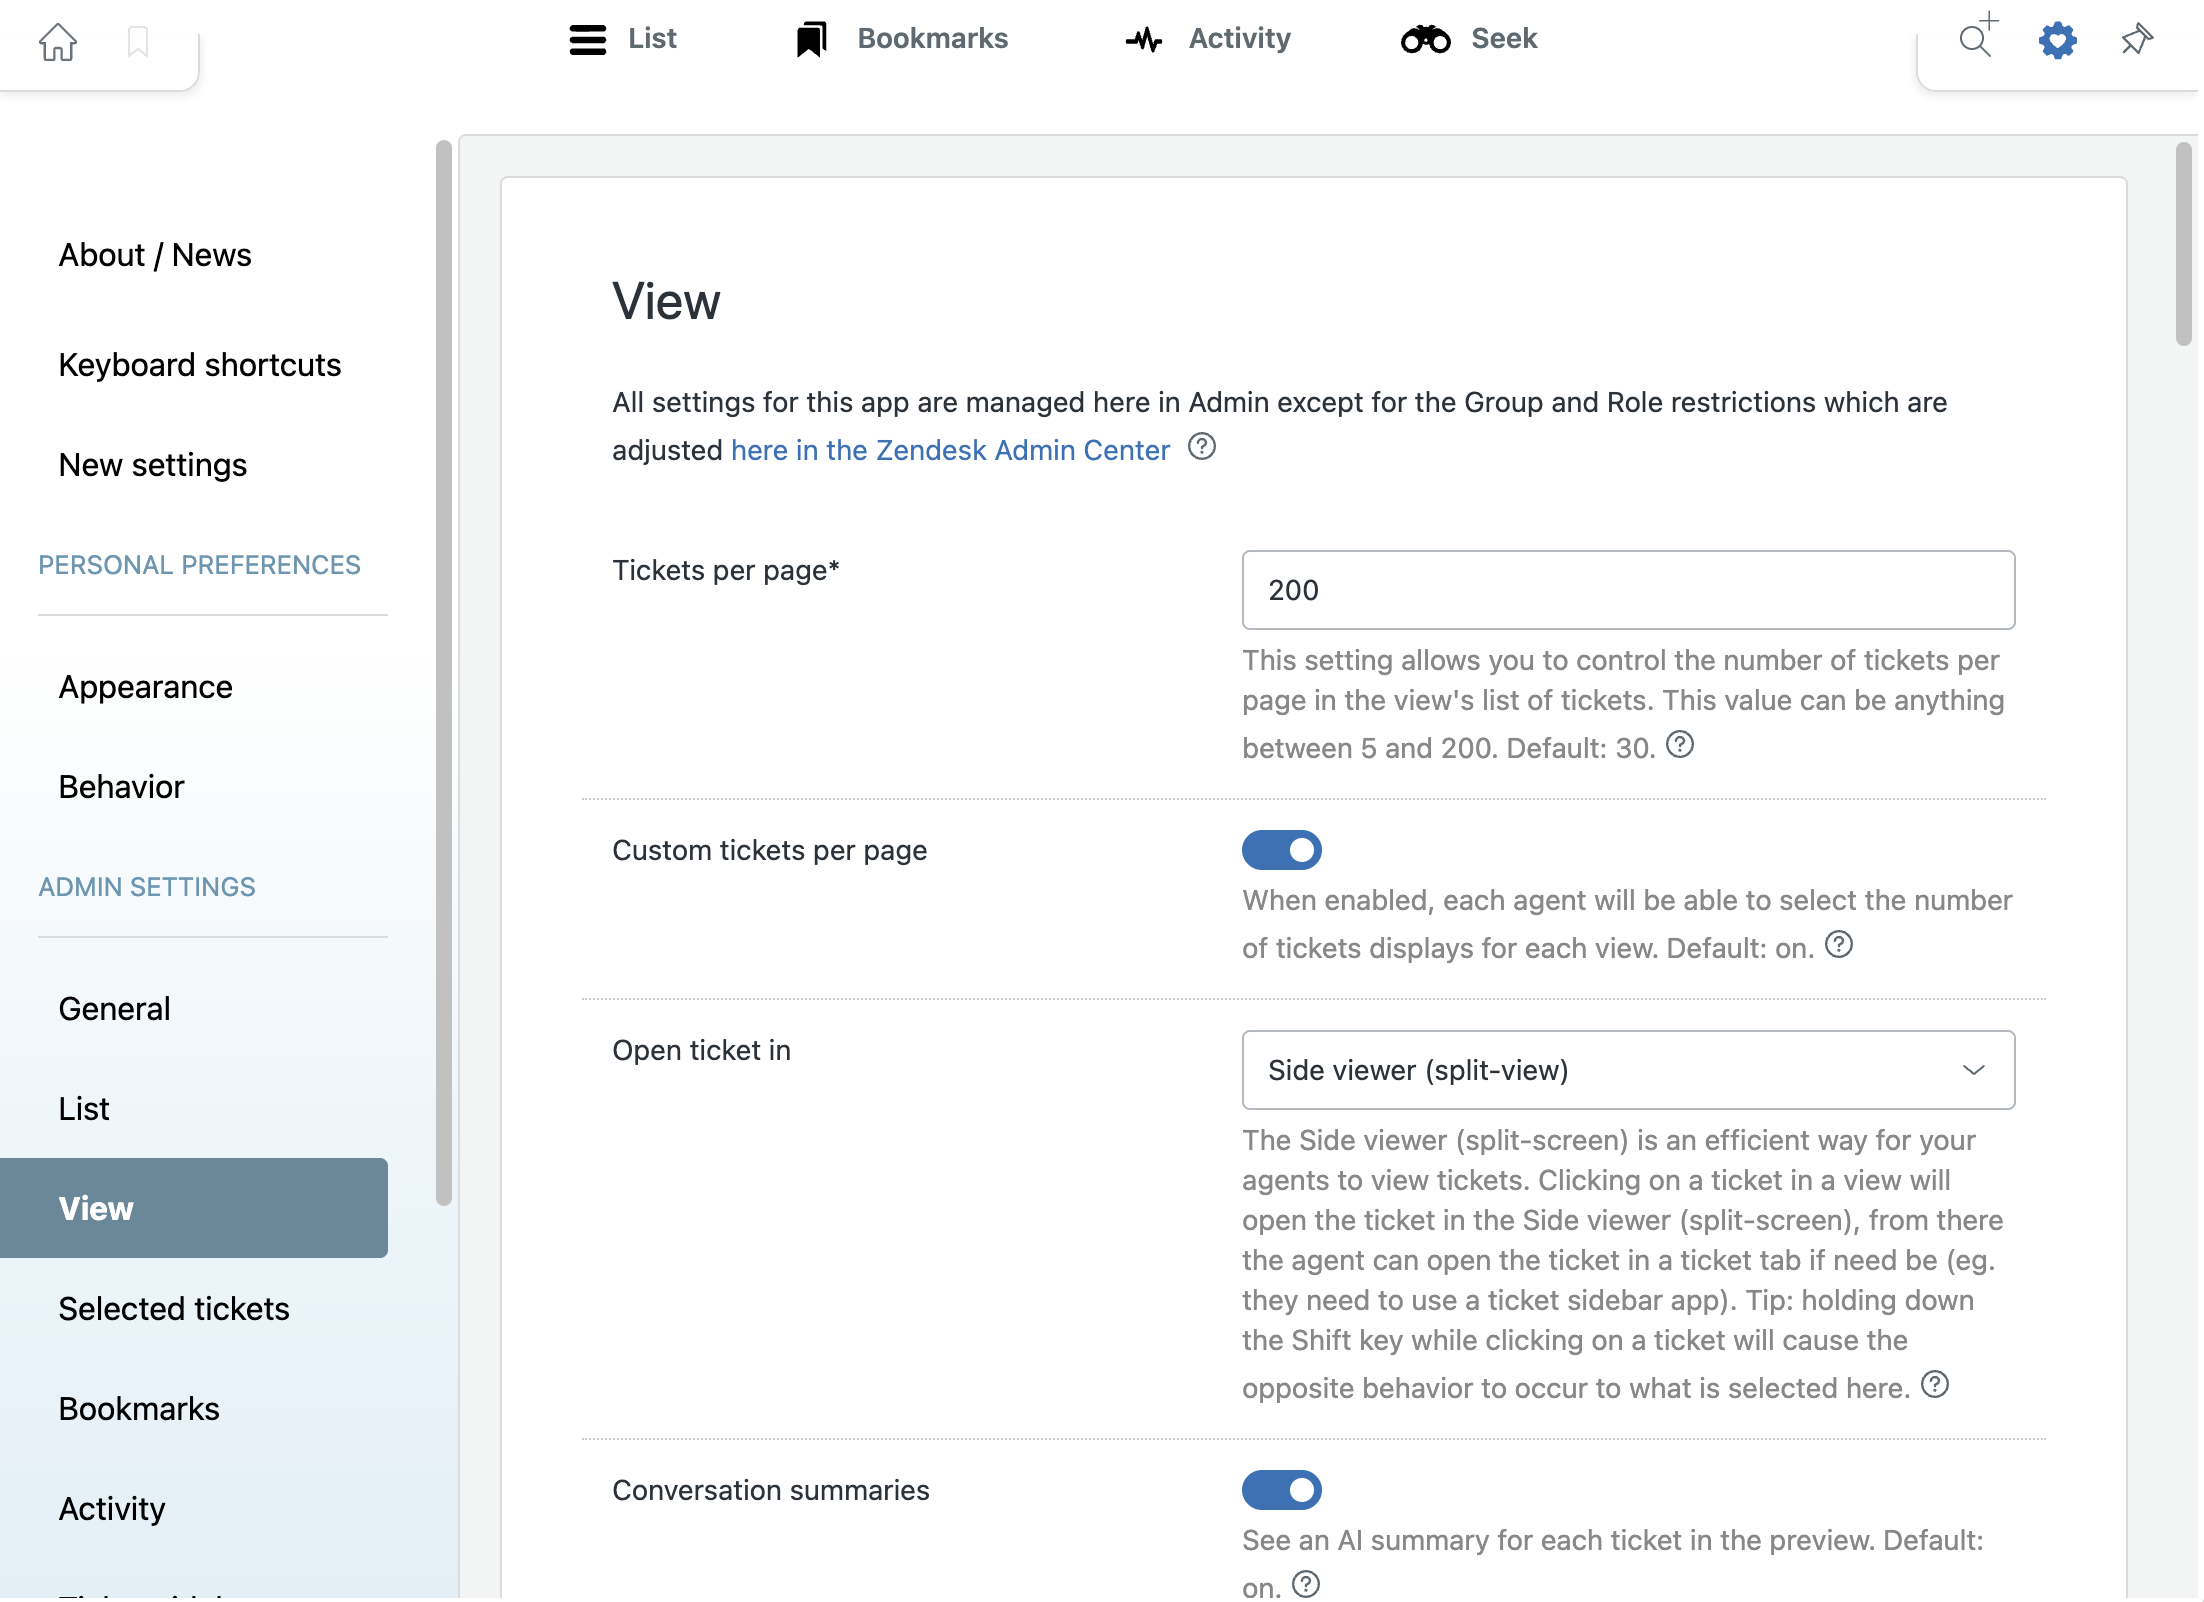
Task: Click help icon after Zendesk Admin Center link
Action: click(x=1202, y=447)
